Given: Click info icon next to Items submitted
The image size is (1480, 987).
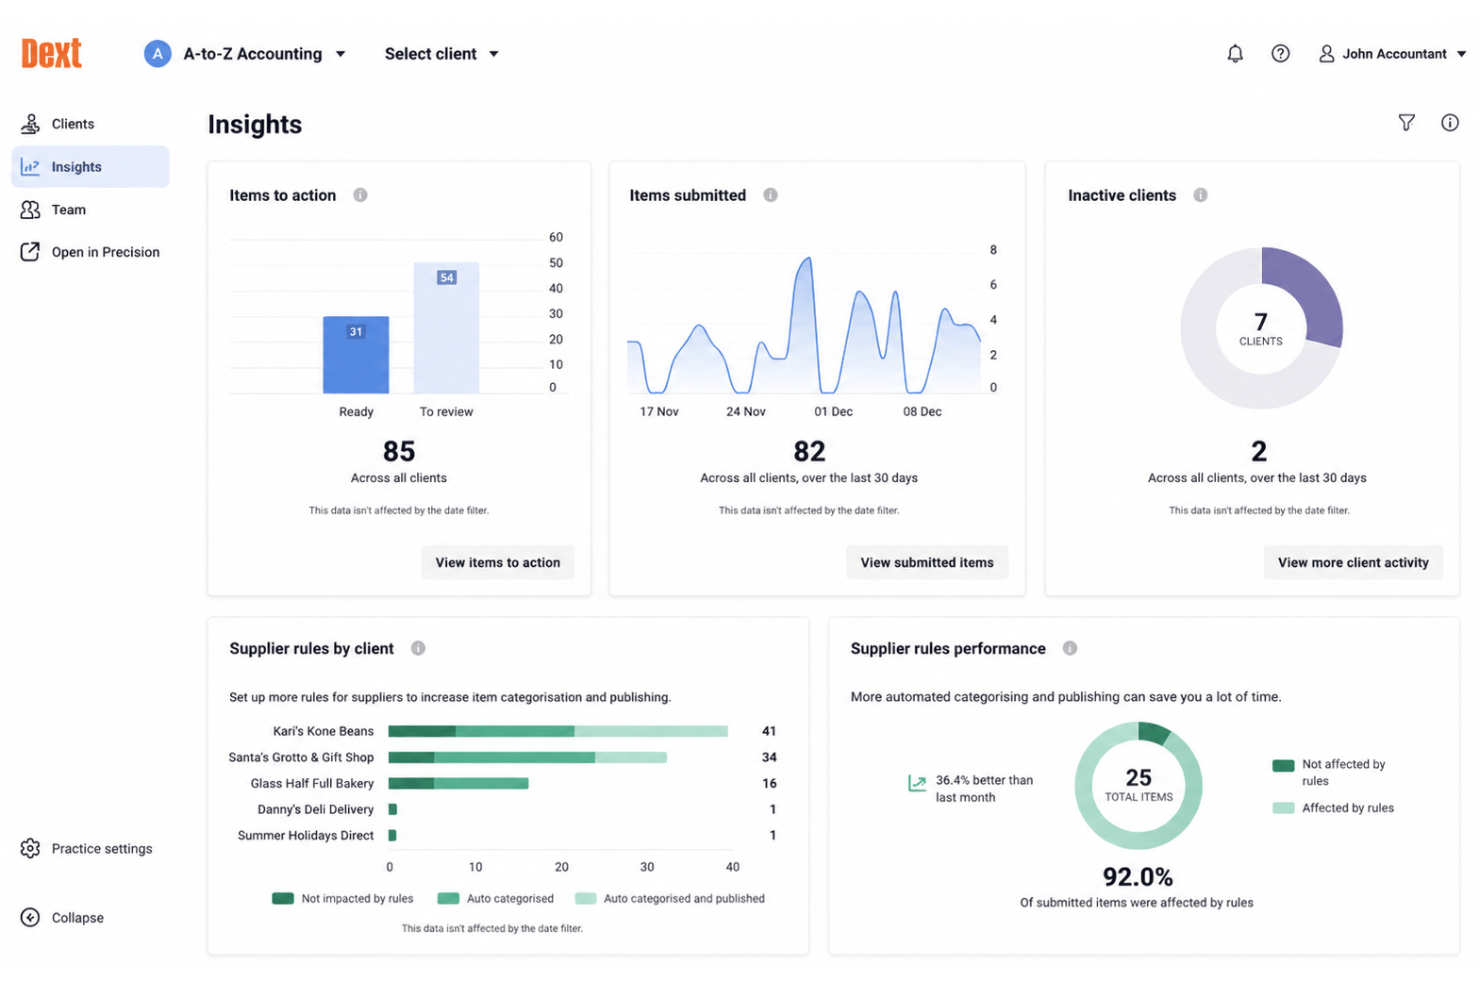Looking at the screenshot, I should point(770,195).
